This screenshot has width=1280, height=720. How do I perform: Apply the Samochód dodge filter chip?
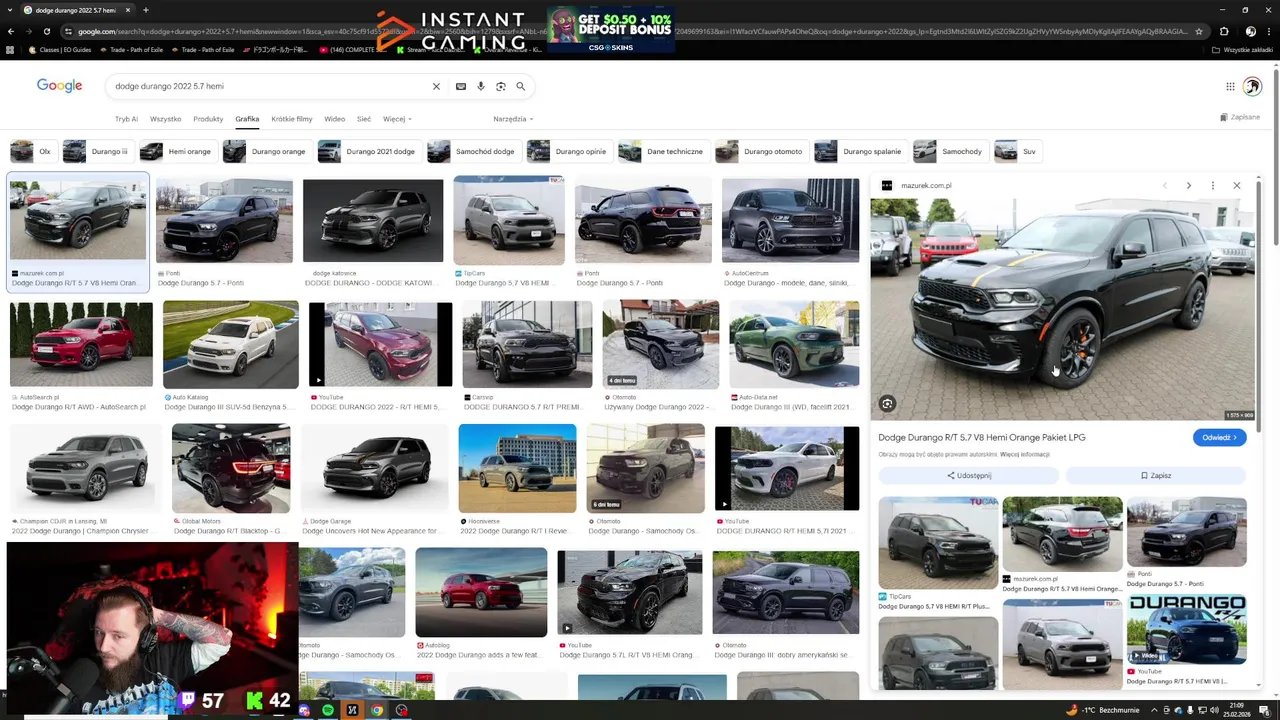point(472,151)
